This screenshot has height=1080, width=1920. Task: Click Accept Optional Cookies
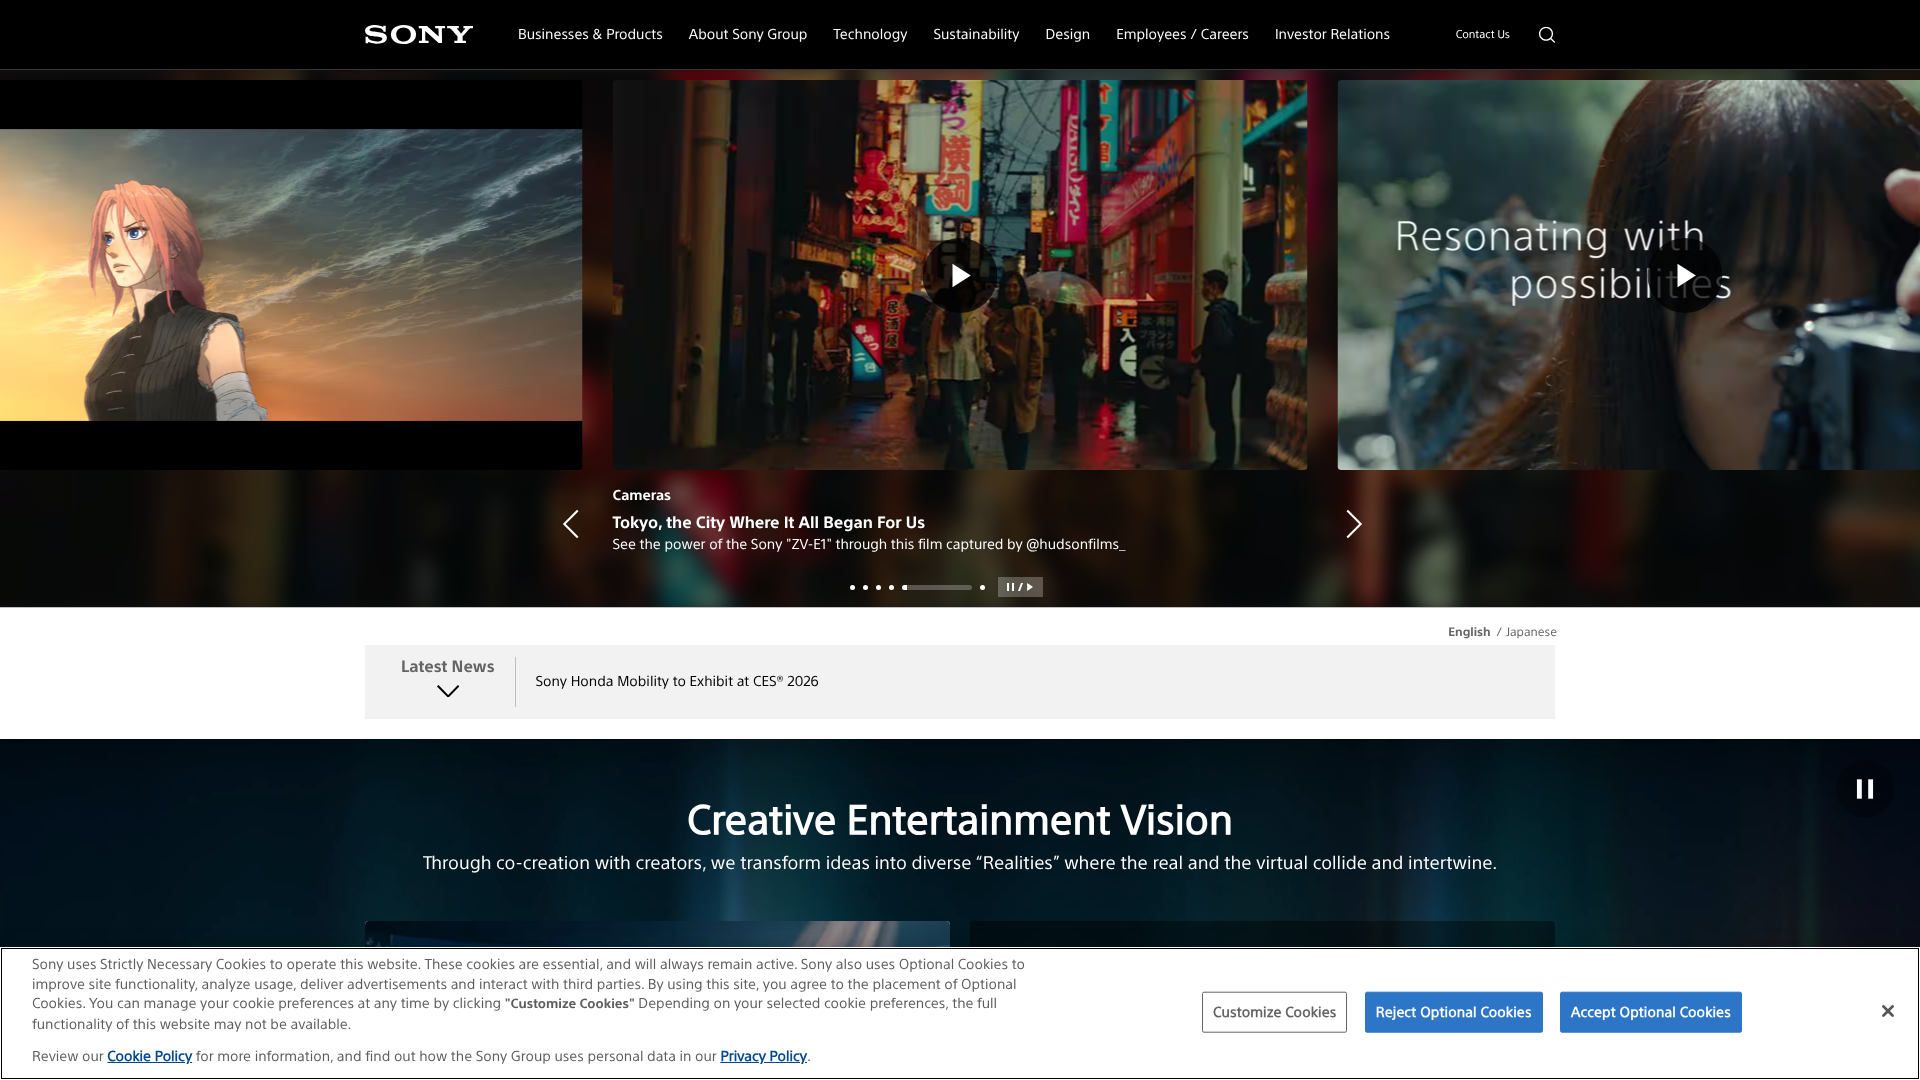click(1650, 1012)
